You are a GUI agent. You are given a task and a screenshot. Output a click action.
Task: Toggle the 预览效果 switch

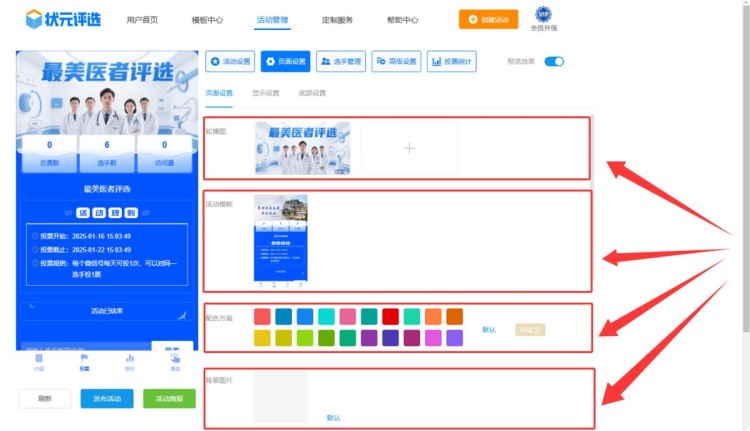[553, 62]
